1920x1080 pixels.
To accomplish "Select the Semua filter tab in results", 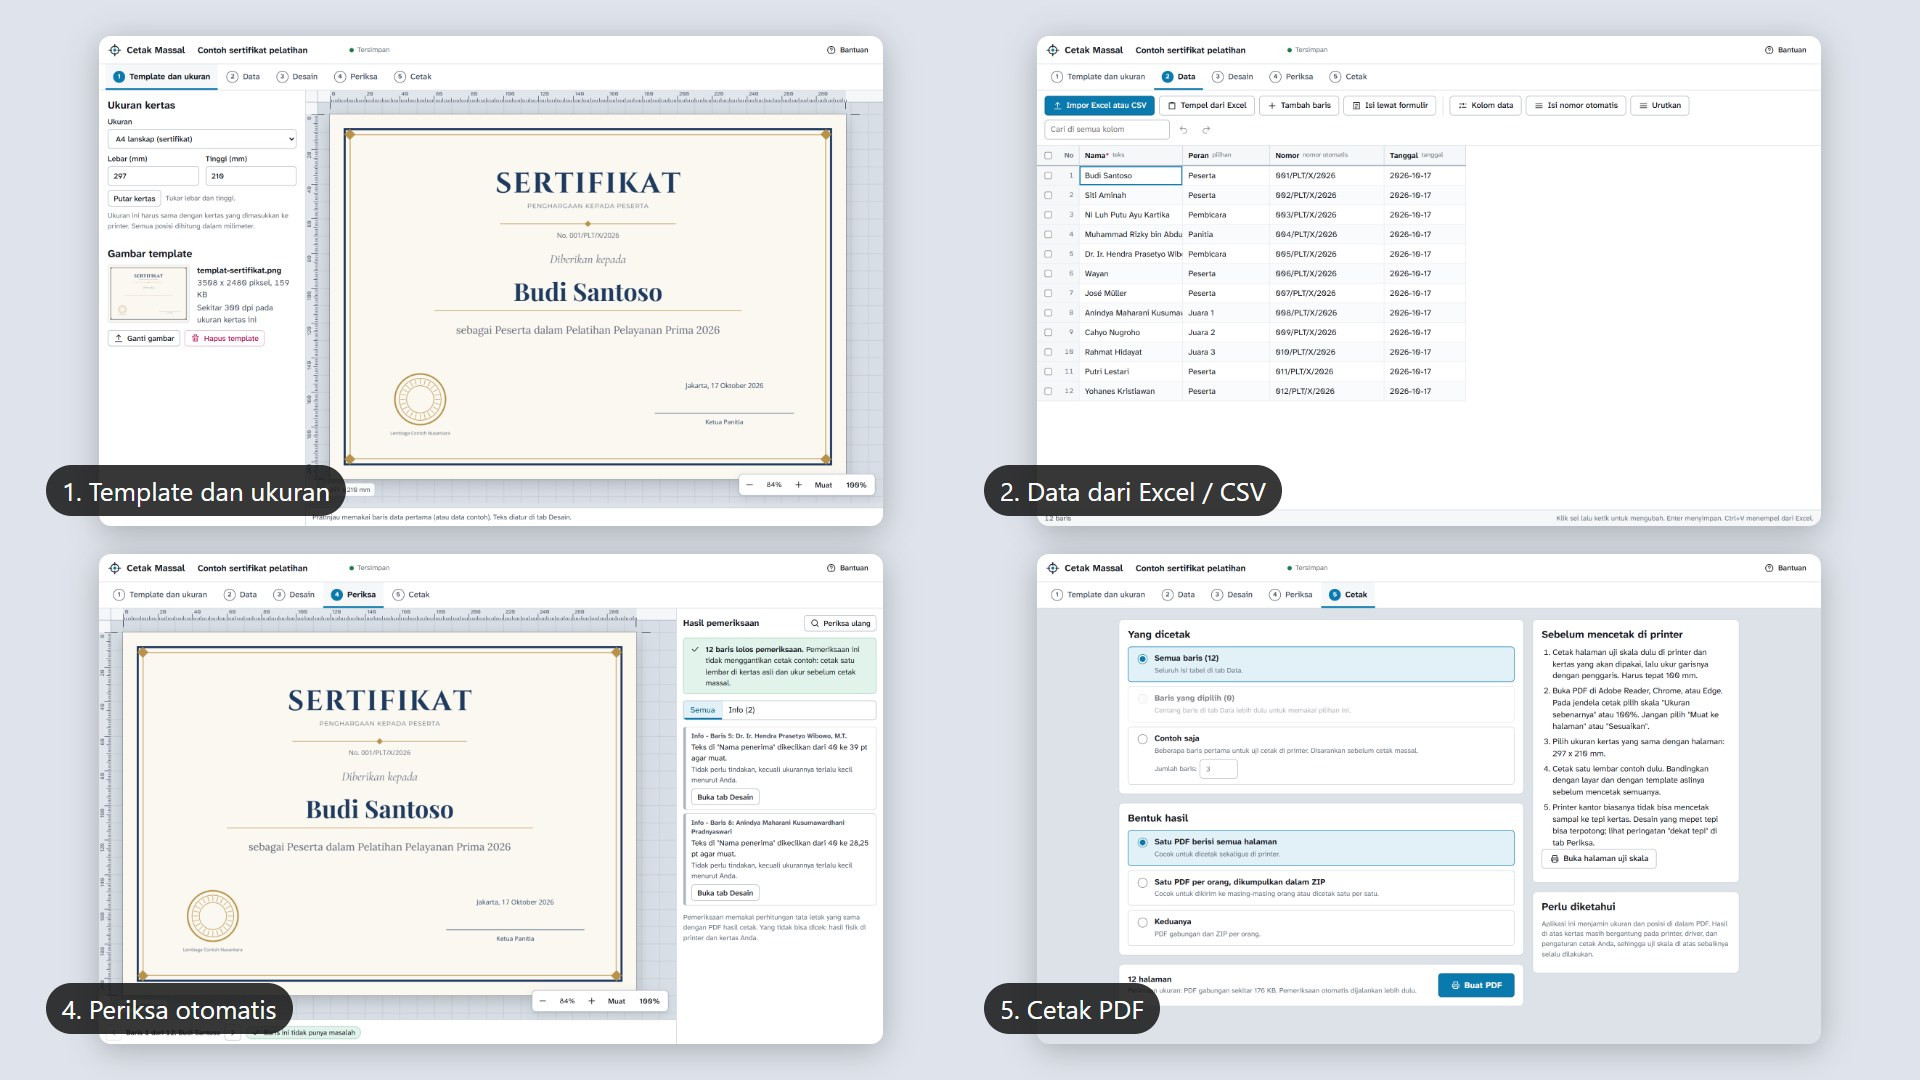I will 702,710.
